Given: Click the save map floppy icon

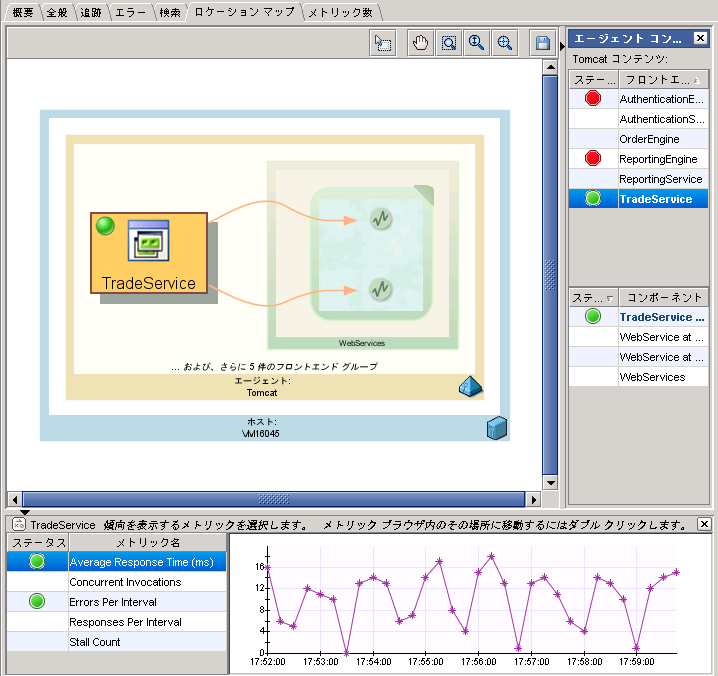Looking at the screenshot, I should point(543,43).
